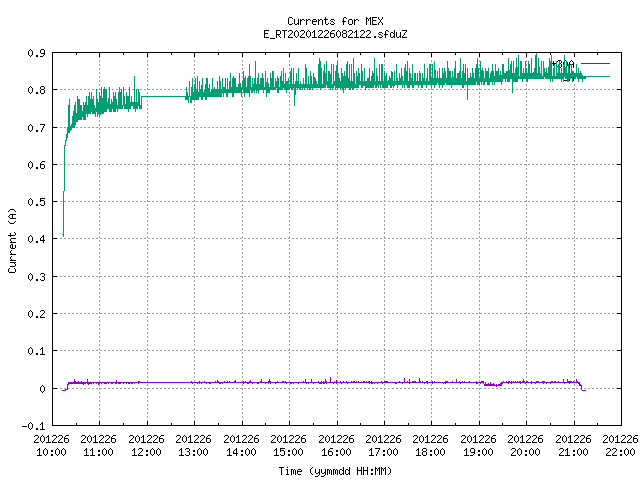
Task: Click the "Time (yymmdd HH:MM)" x-axis label
Action: click(x=335, y=471)
